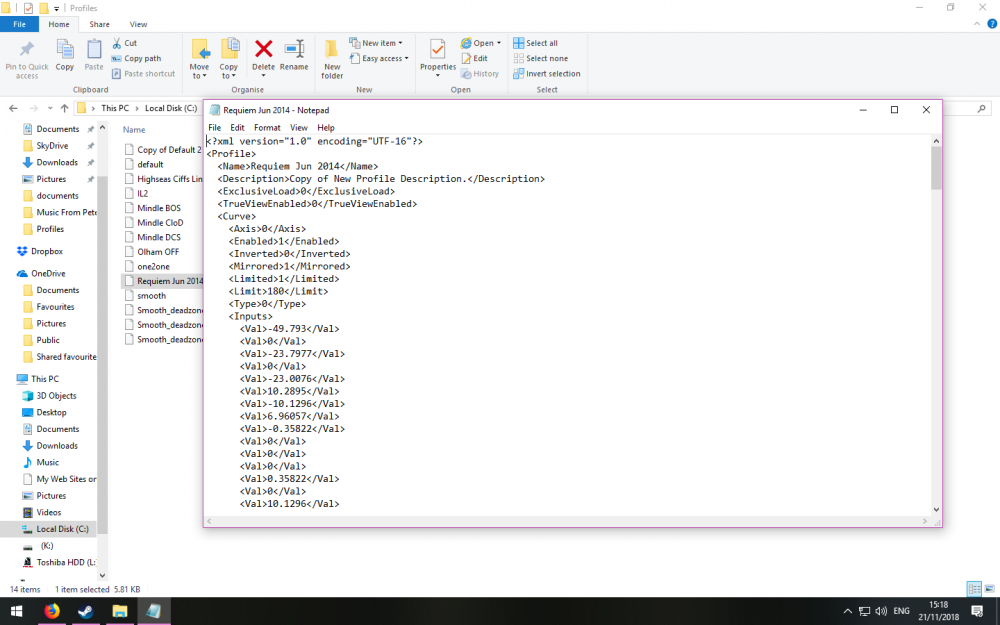Click the Copy icon in the Clipboard group
1000x625 pixels.
(65, 54)
